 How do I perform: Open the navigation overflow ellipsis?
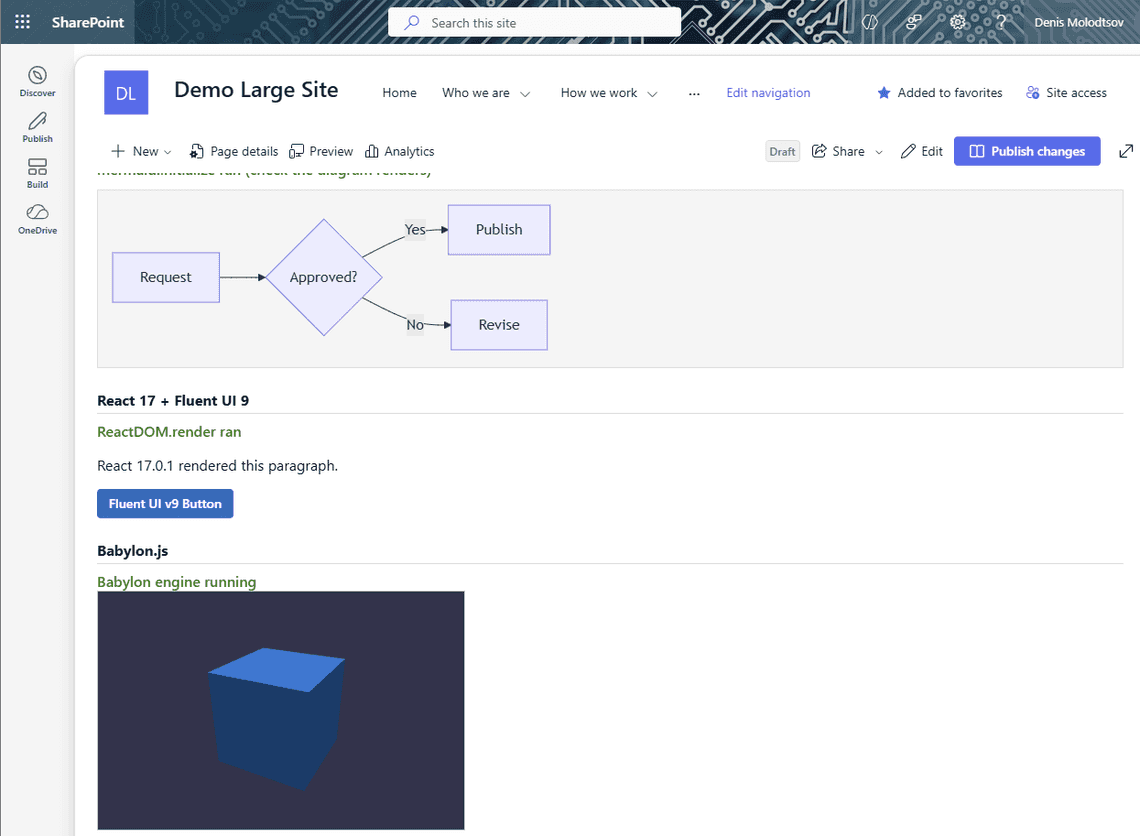click(694, 94)
